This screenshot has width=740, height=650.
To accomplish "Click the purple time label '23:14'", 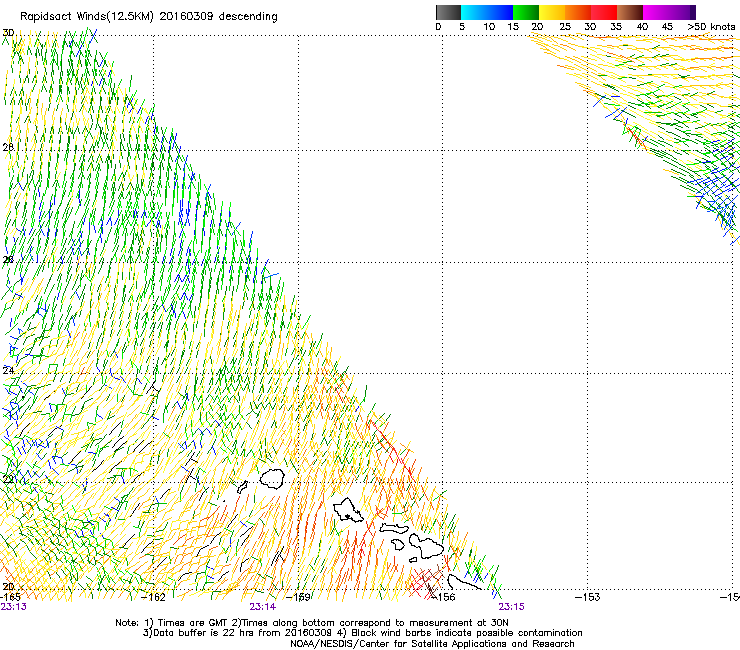I will click(262, 607).
